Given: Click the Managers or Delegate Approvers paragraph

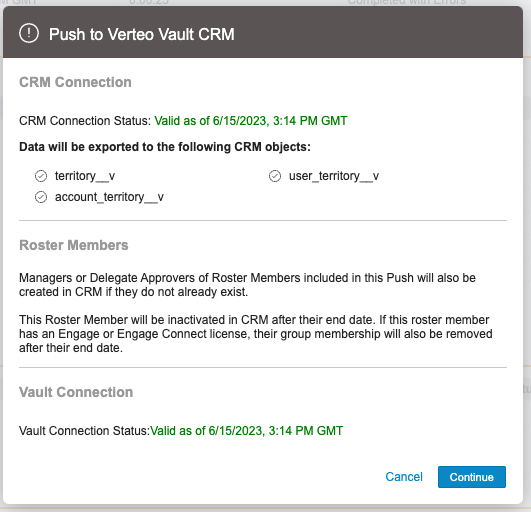Looking at the screenshot, I should (247, 285).
